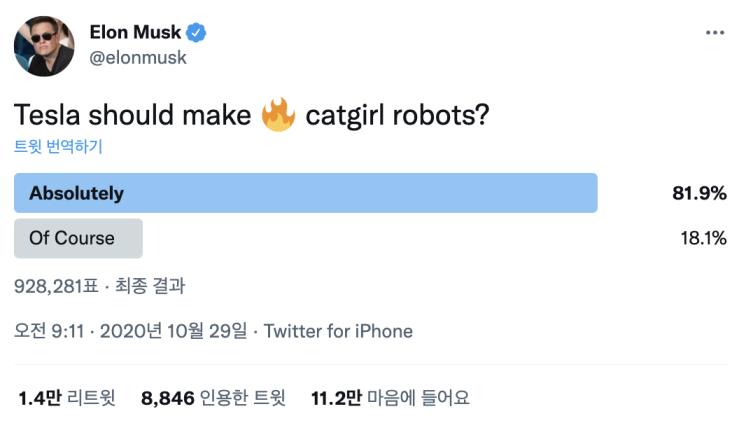This screenshot has width=746, height=423.
Task: Click the blue verified badge icon
Action: click(197, 33)
